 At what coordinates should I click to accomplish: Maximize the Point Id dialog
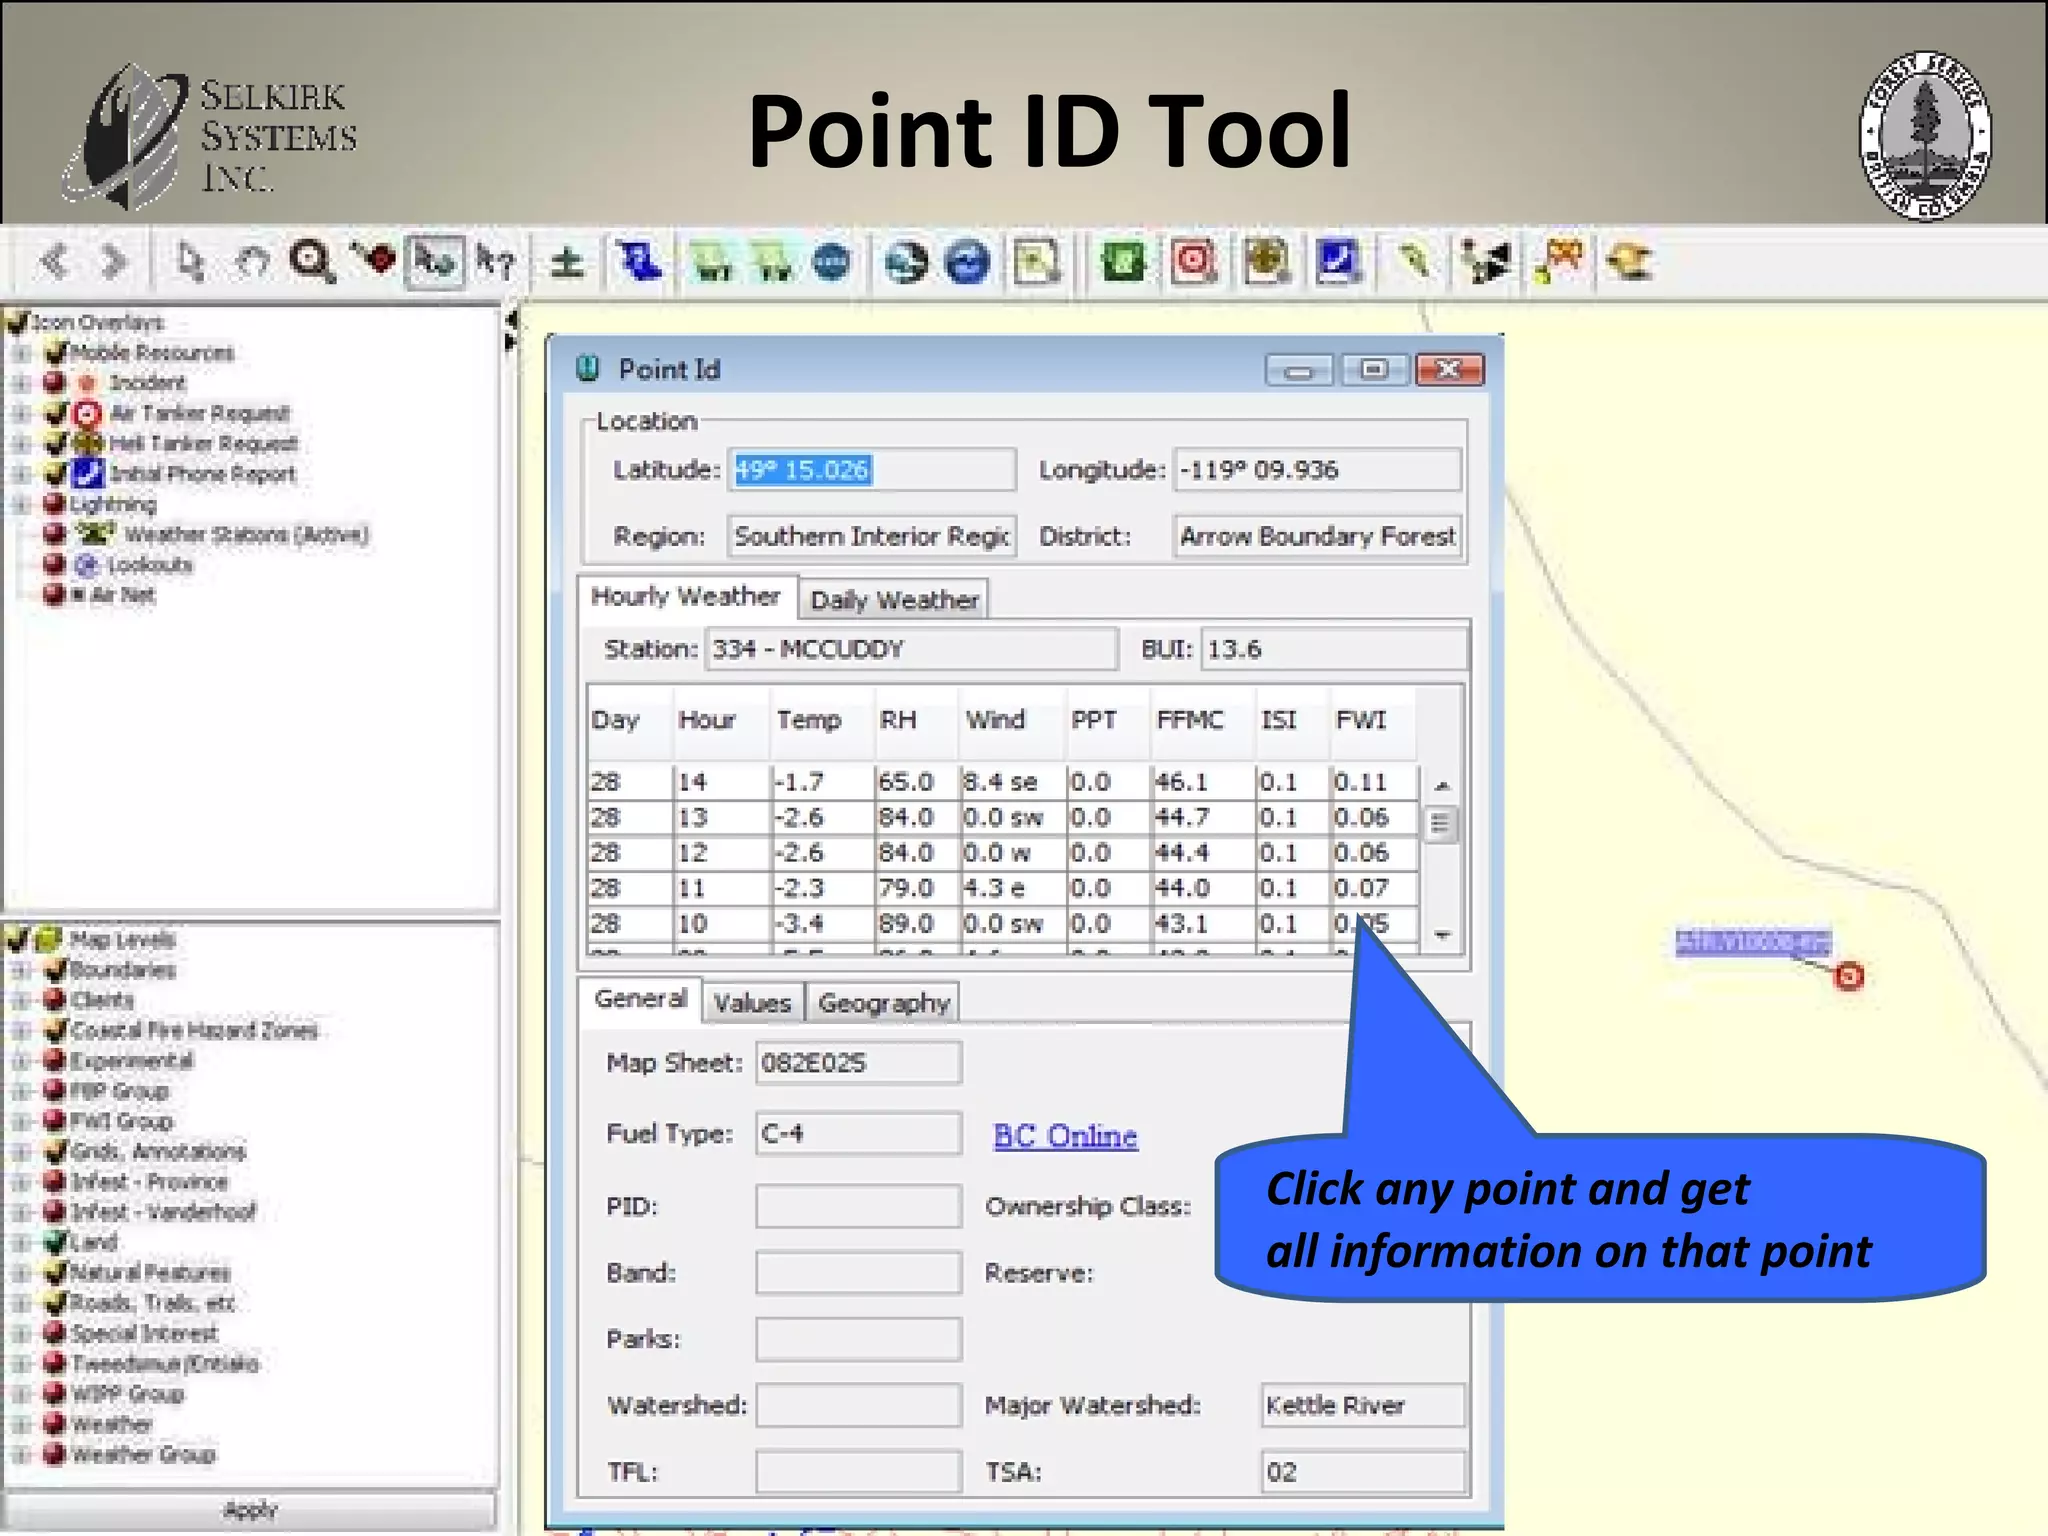pyautogui.click(x=1374, y=370)
